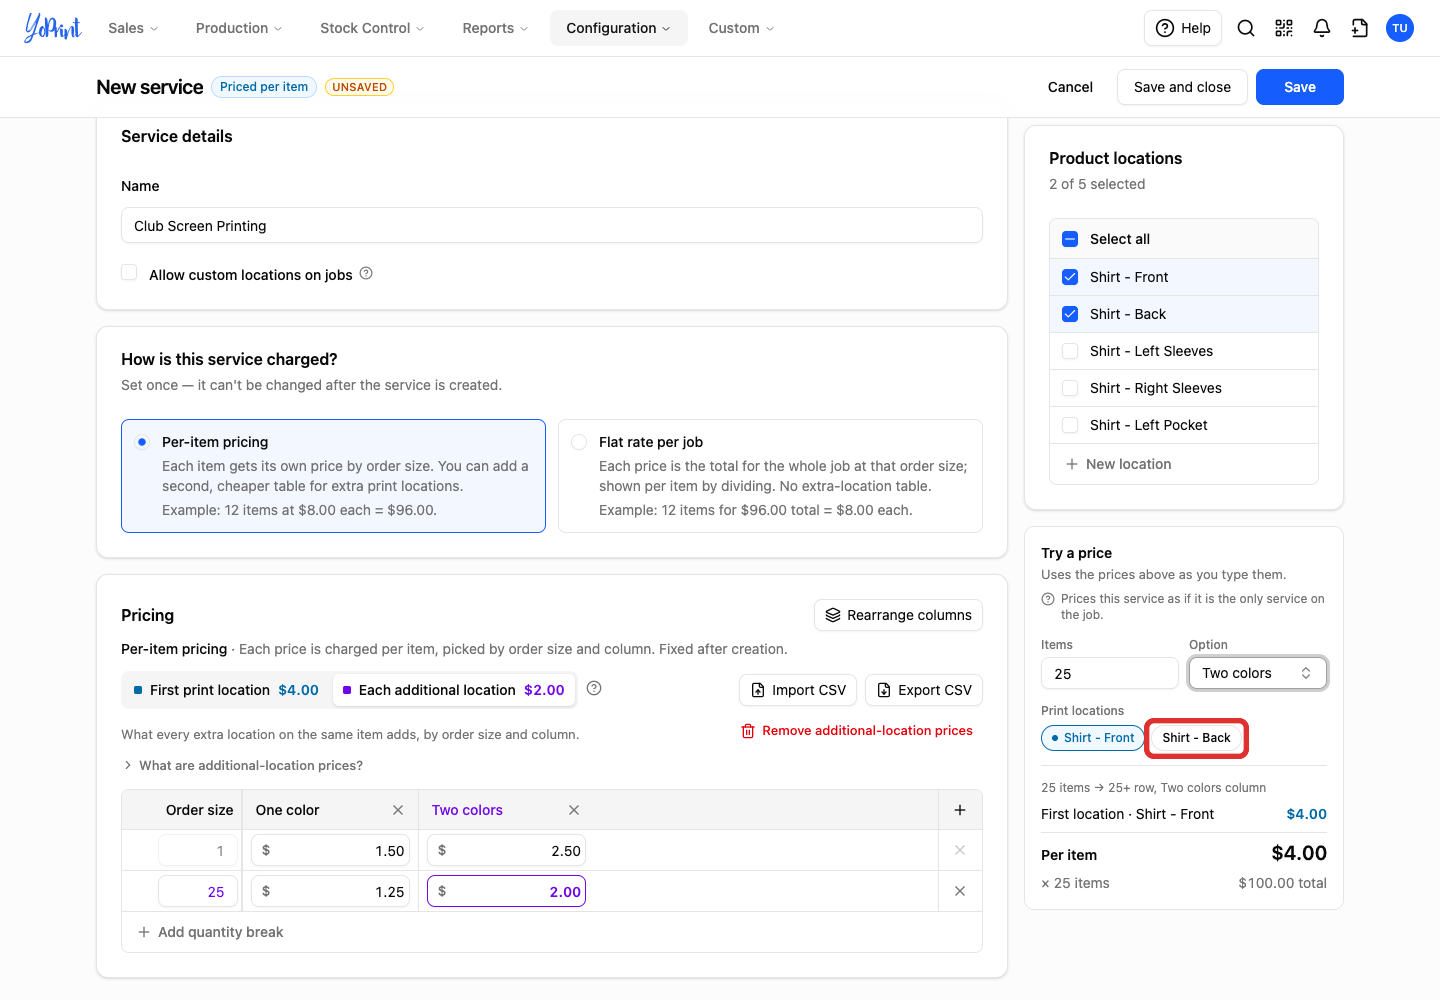Open the notifications bell

click(1322, 28)
